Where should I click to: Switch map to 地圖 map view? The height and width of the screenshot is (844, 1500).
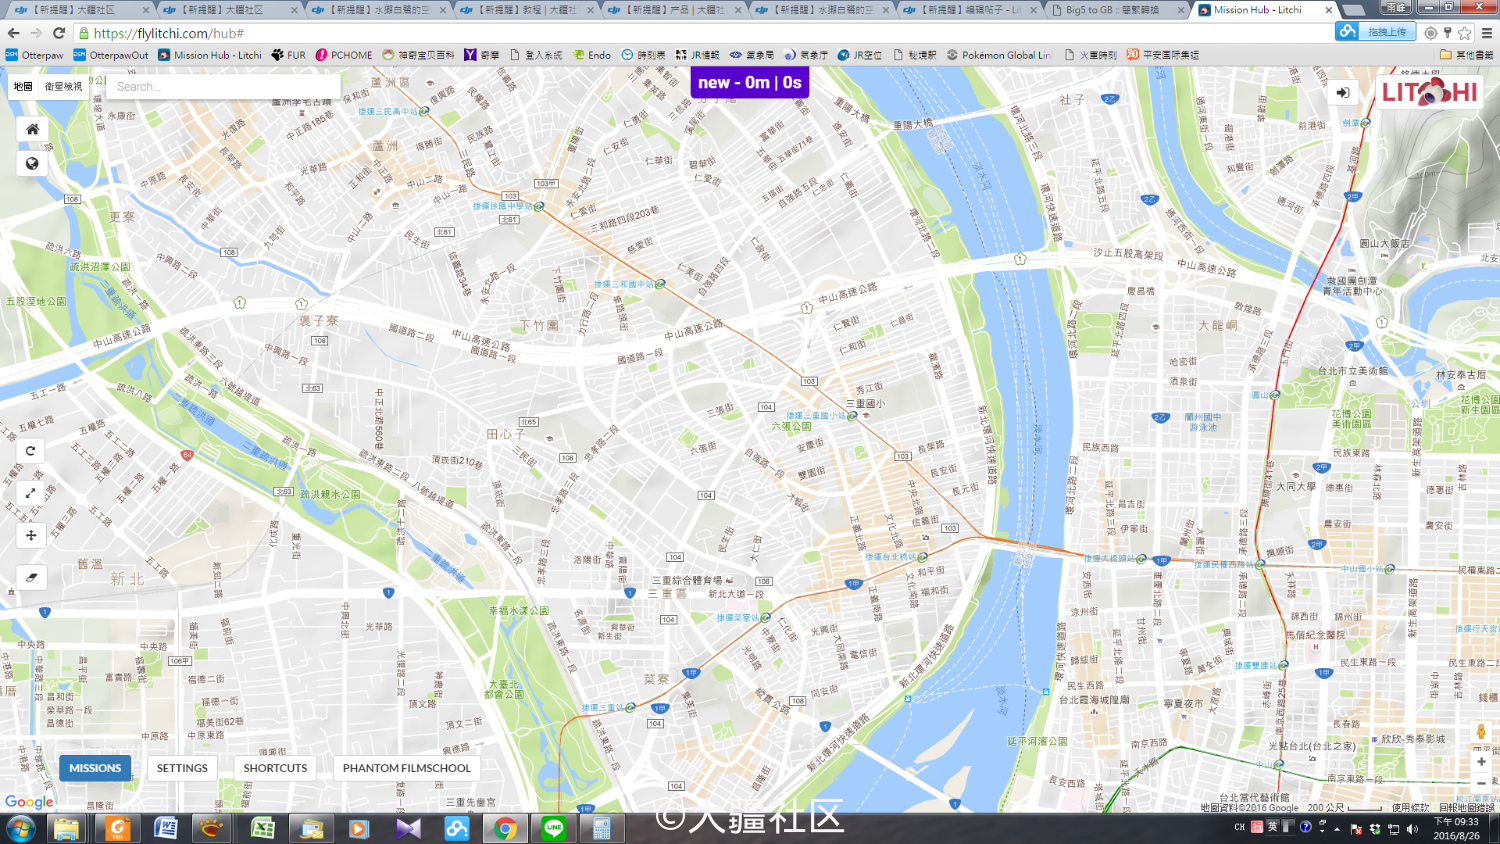[x=23, y=87]
